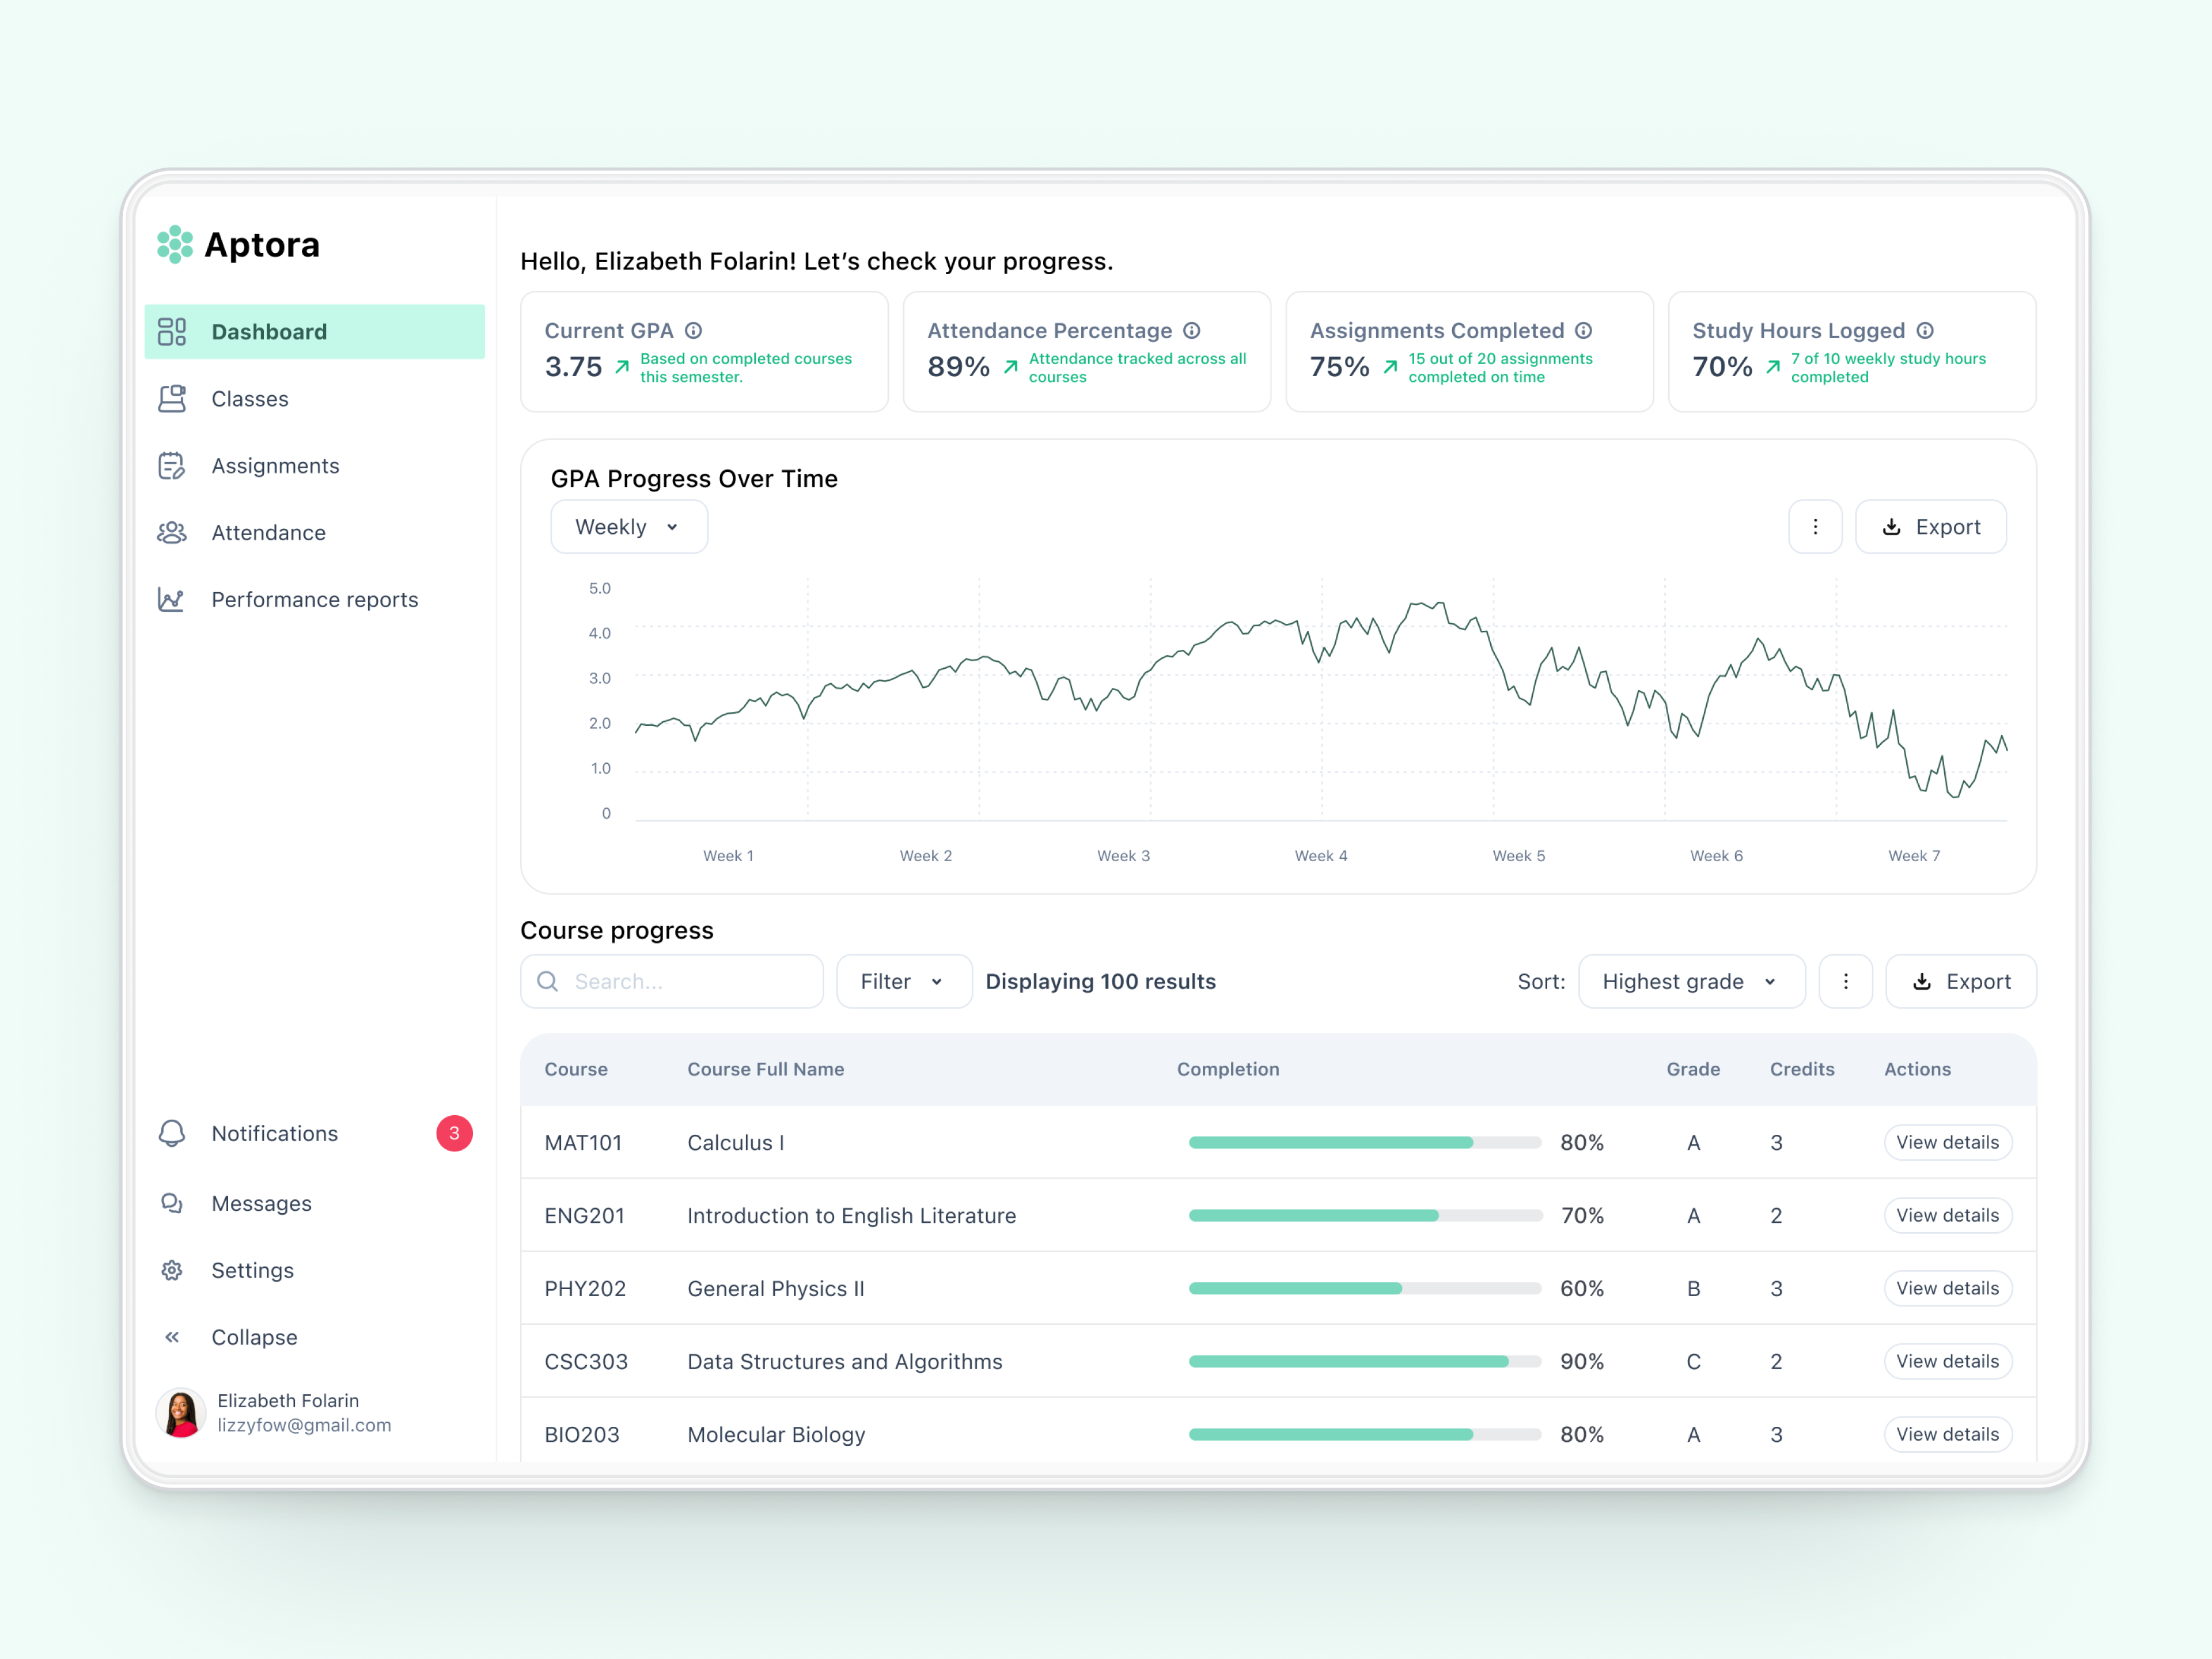The width and height of the screenshot is (2212, 1659).
Task: Open the Course progress overflow menu
Action: [x=1846, y=981]
